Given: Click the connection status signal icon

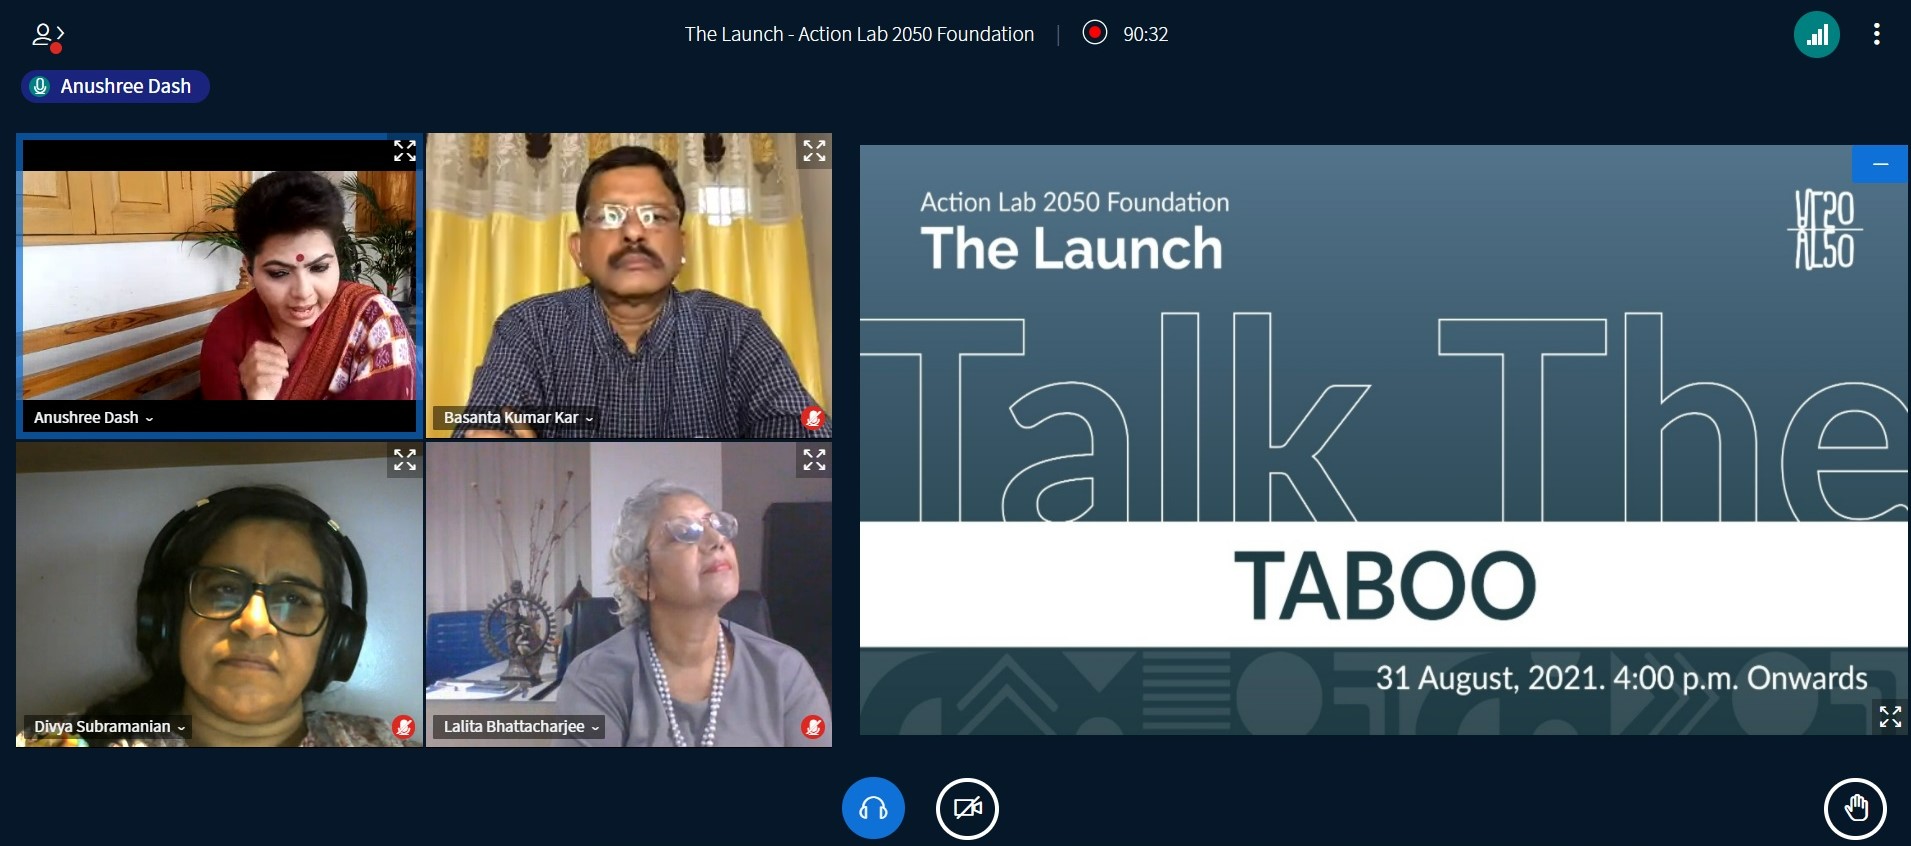Looking at the screenshot, I should (1816, 35).
